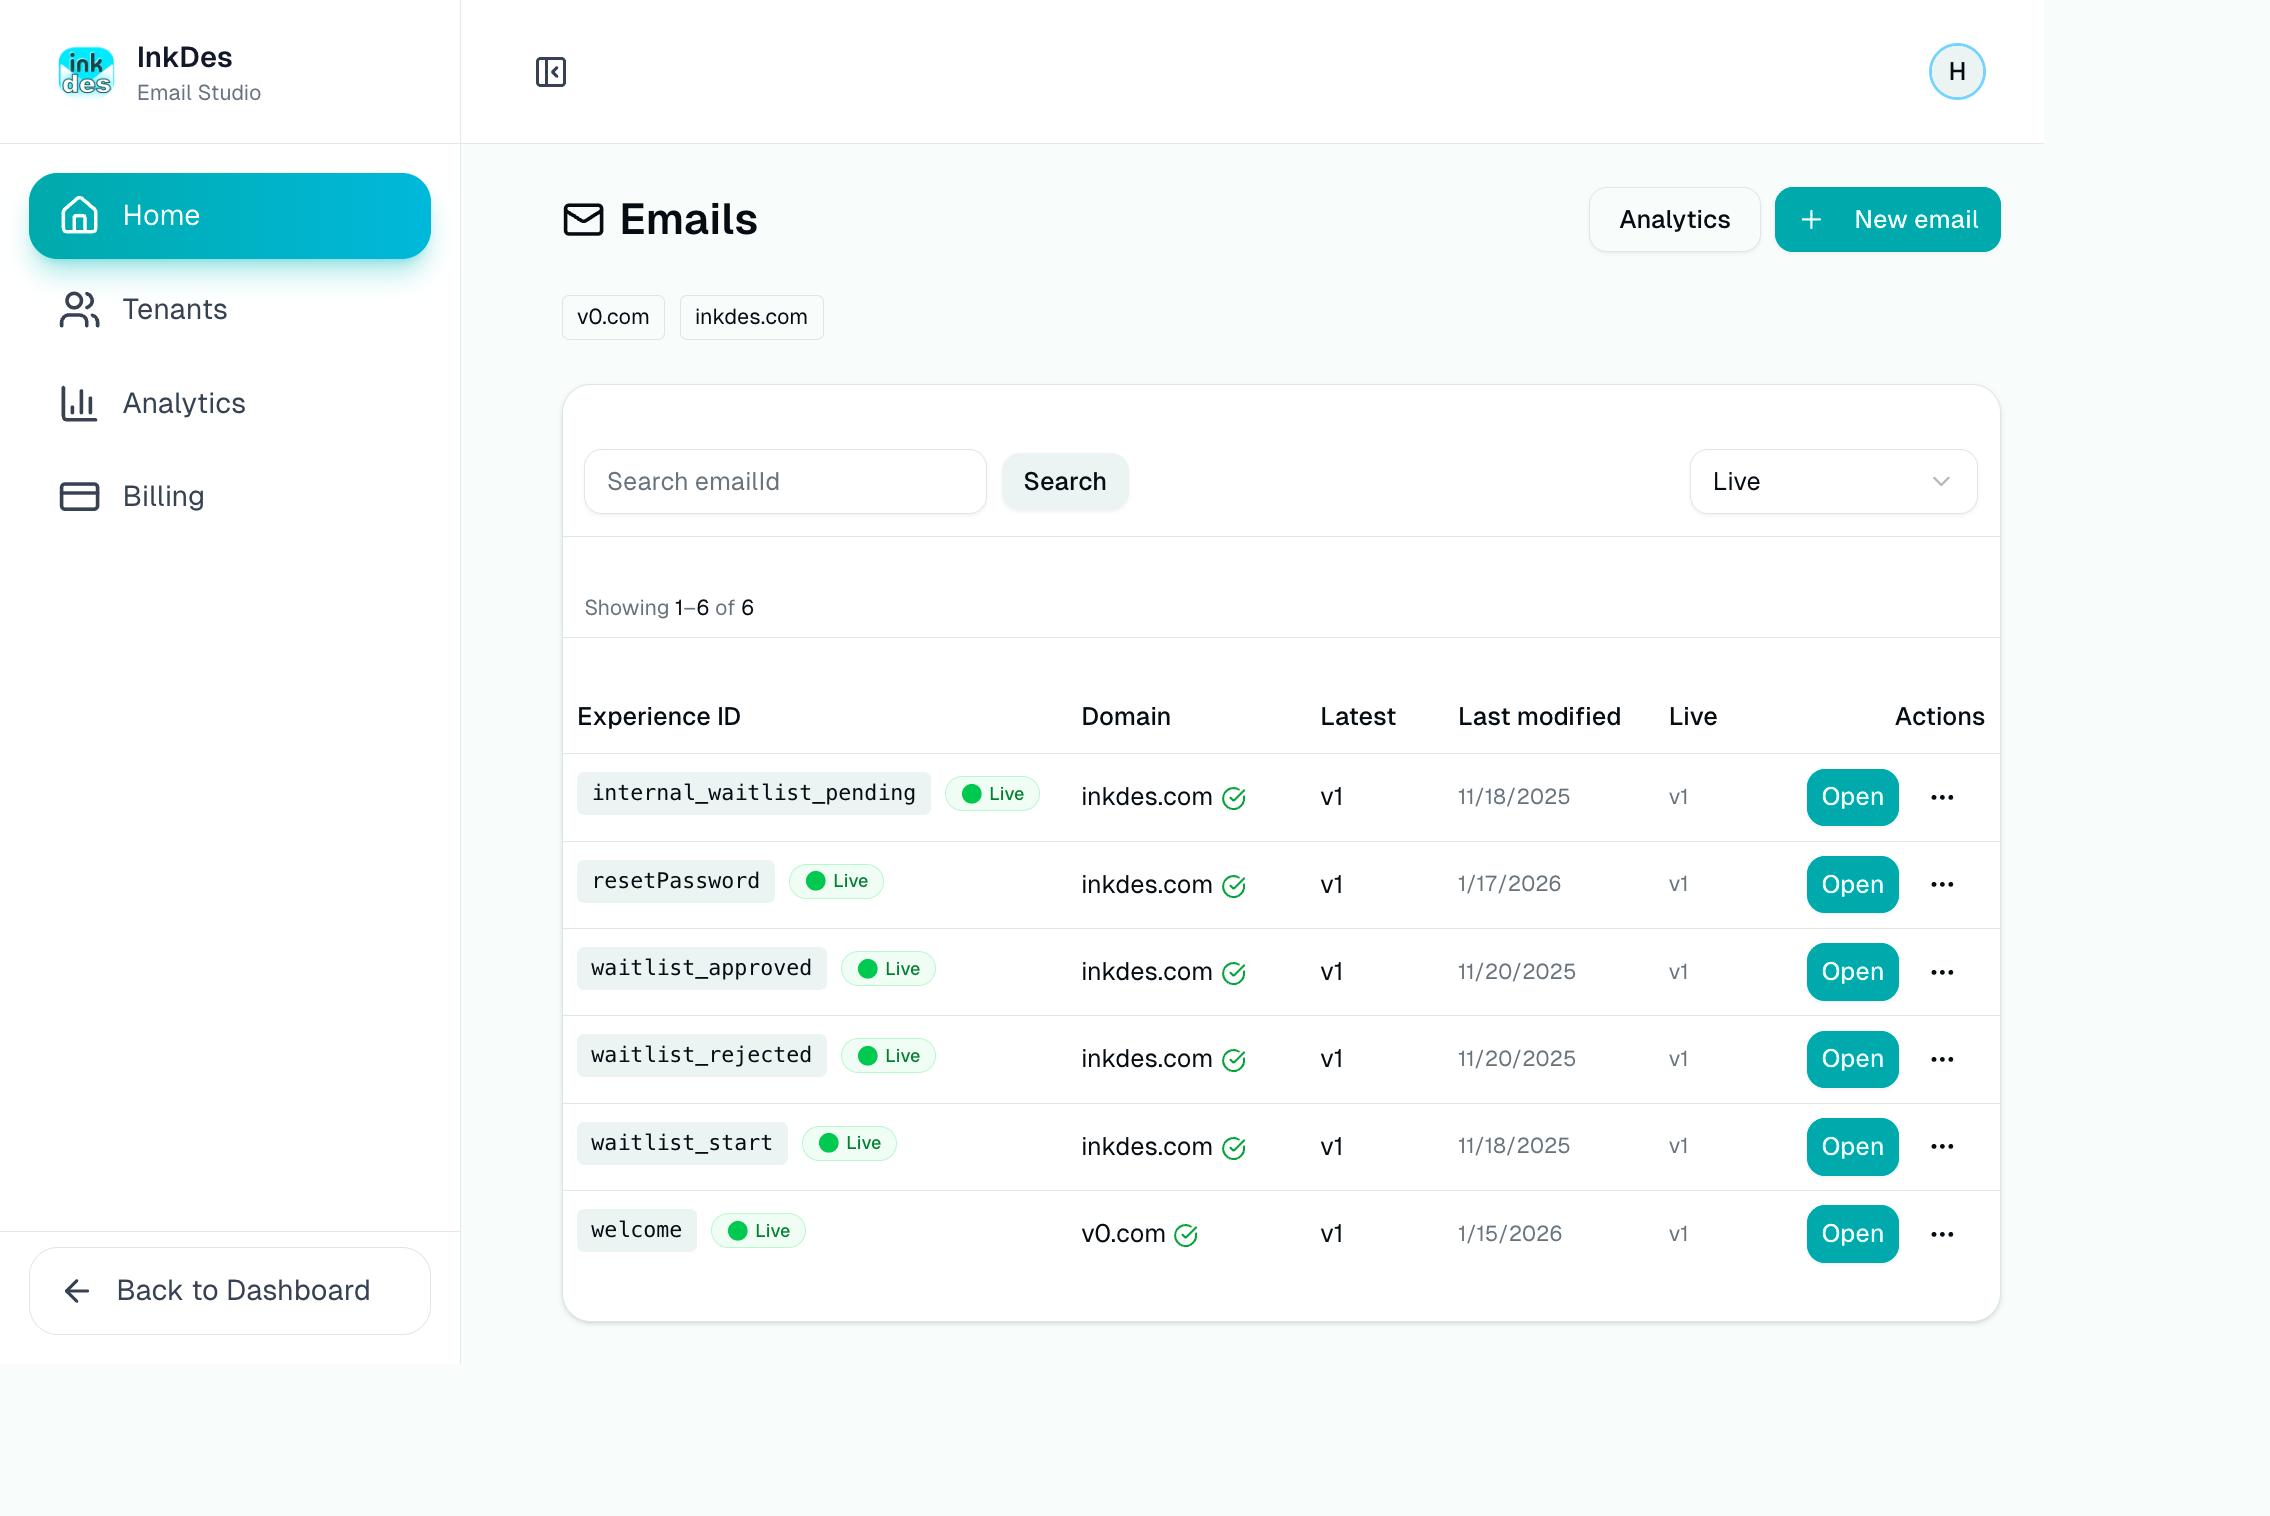Open the waitlist_approved email
2270x1516 pixels.
point(1851,971)
